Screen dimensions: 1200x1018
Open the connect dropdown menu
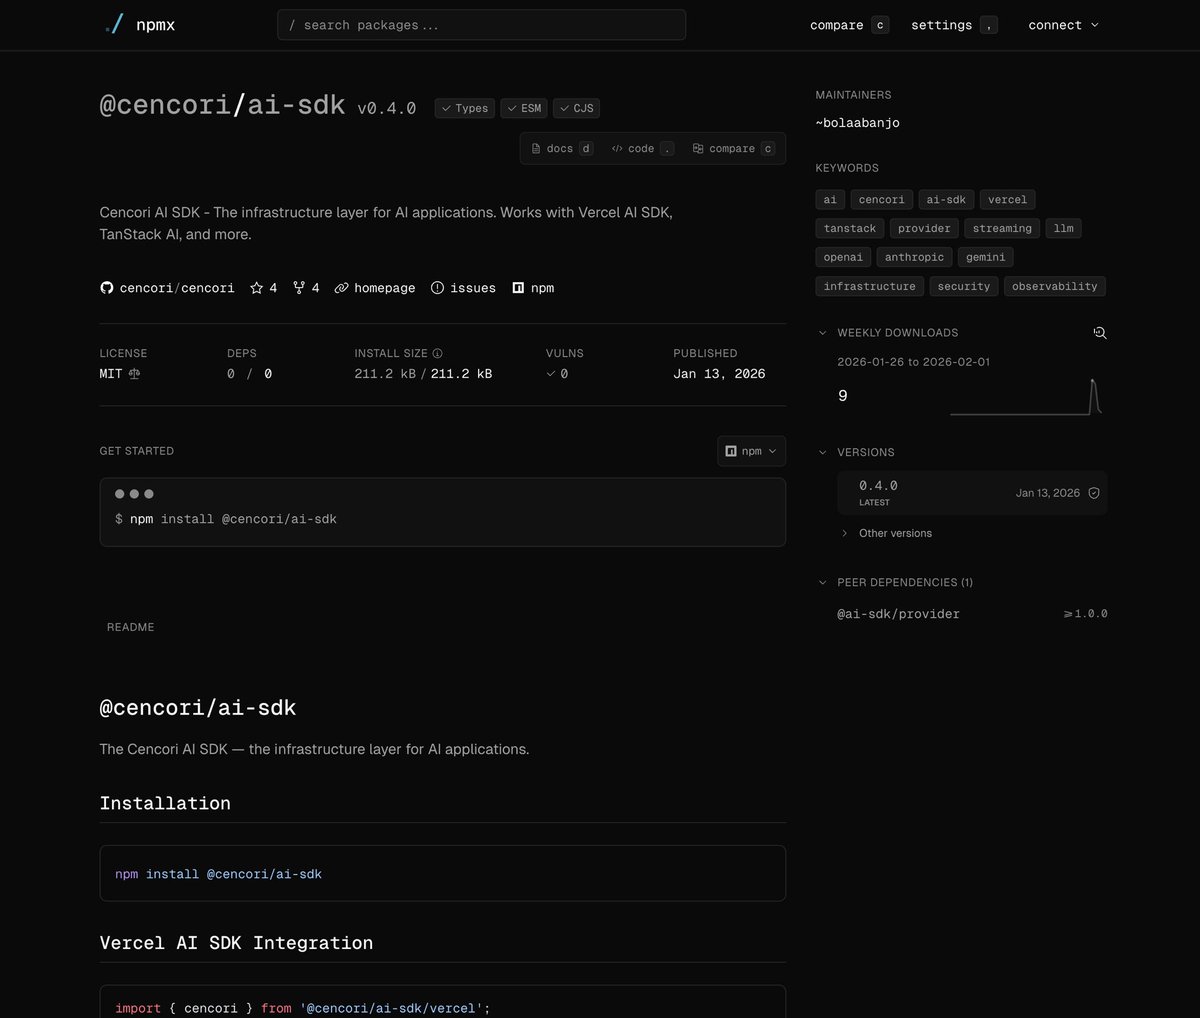tap(1064, 25)
